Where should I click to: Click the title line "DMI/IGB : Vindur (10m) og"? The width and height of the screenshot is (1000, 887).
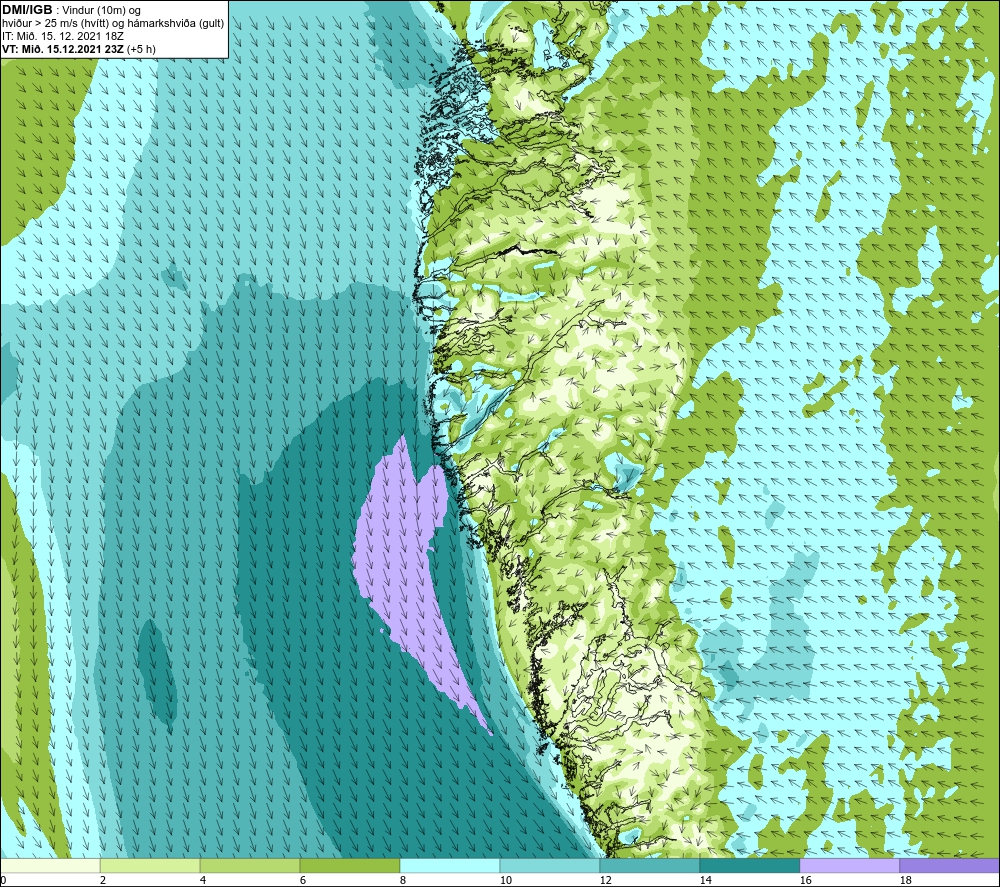[71, 10]
